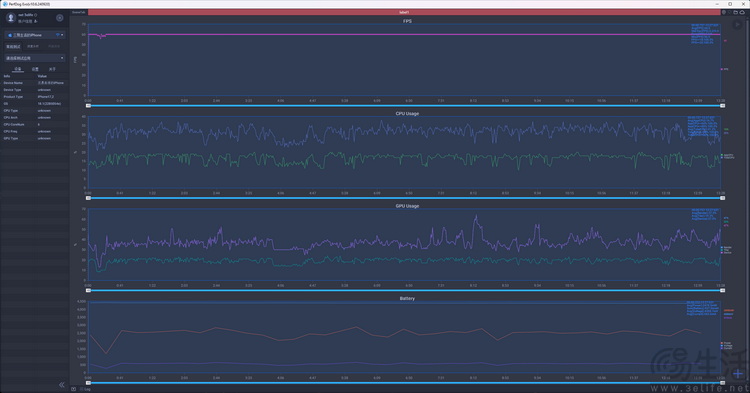Click the GPU Type info row
The width and height of the screenshot is (750, 393).
coord(34,138)
